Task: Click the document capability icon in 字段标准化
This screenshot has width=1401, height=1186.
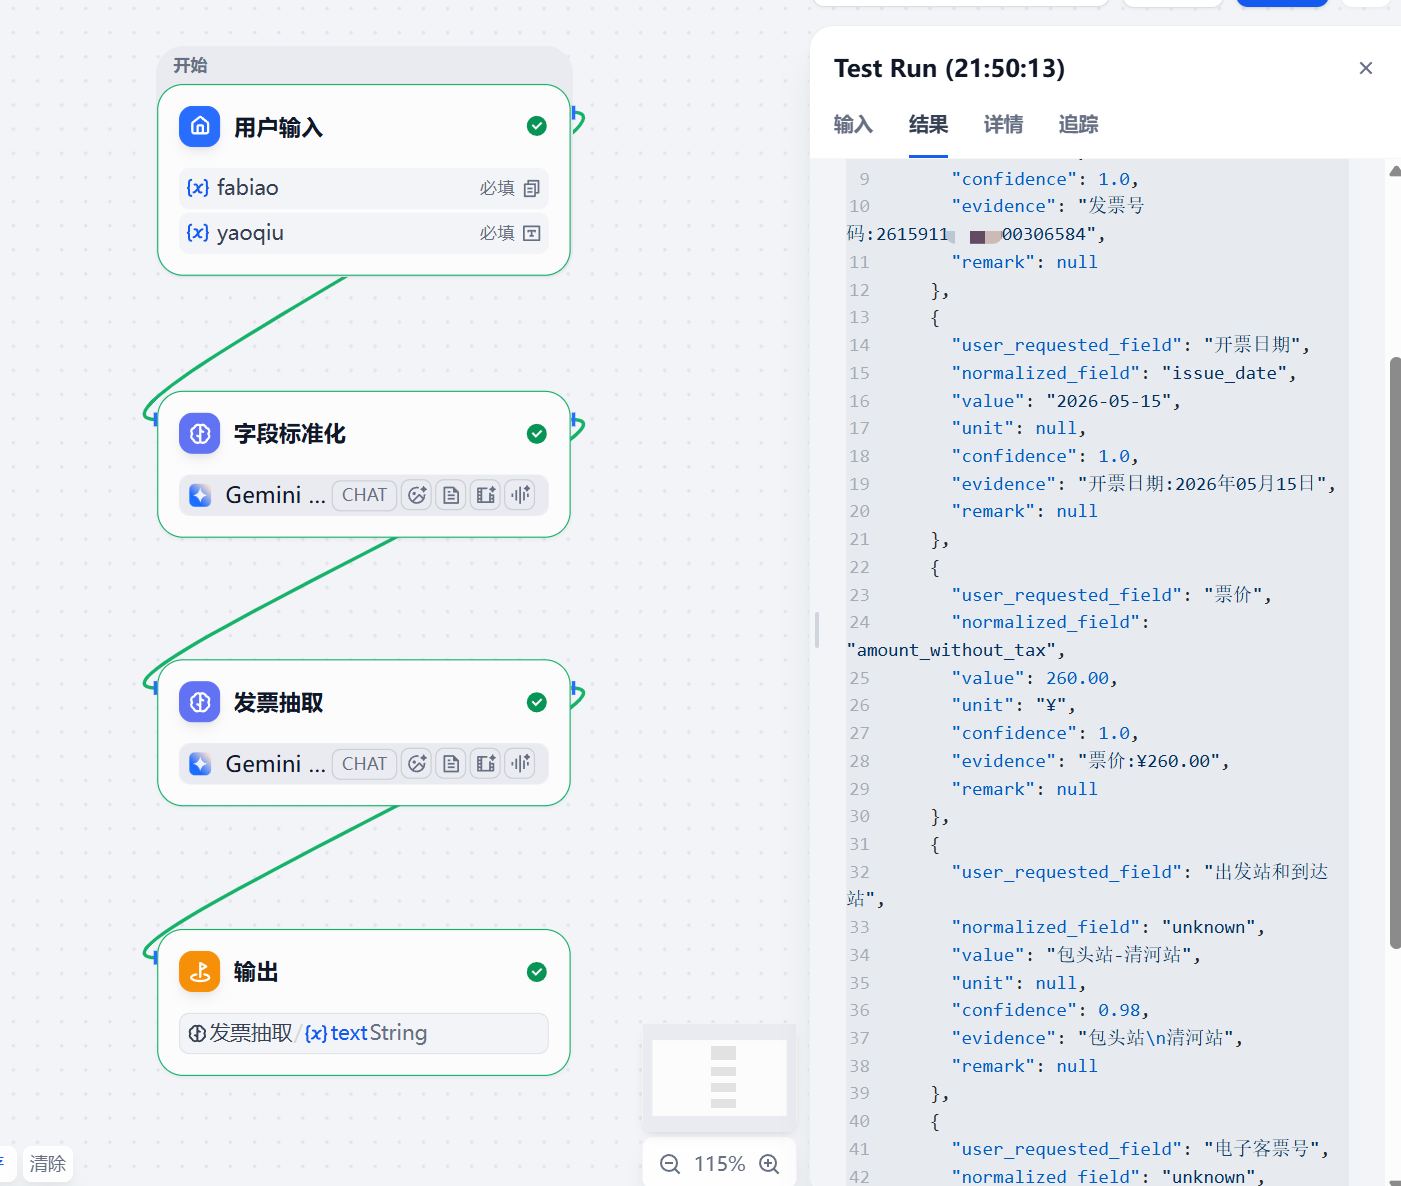Action: pos(452,495)
